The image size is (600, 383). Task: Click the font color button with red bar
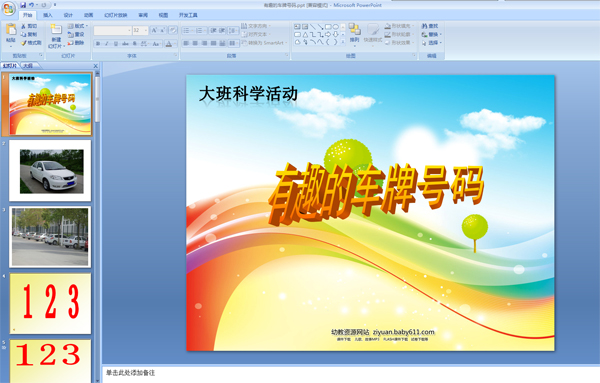click(169, 44)
